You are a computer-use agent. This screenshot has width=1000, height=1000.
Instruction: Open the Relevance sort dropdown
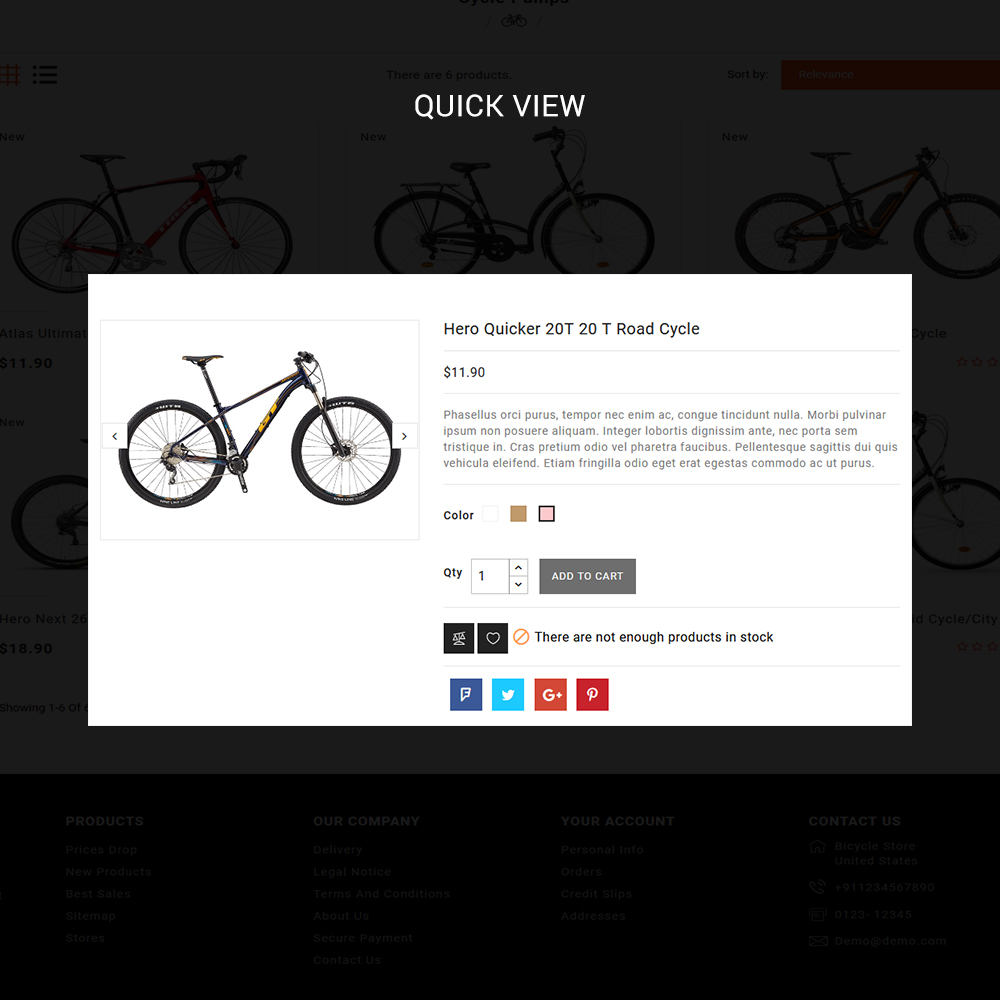(890, 75)
